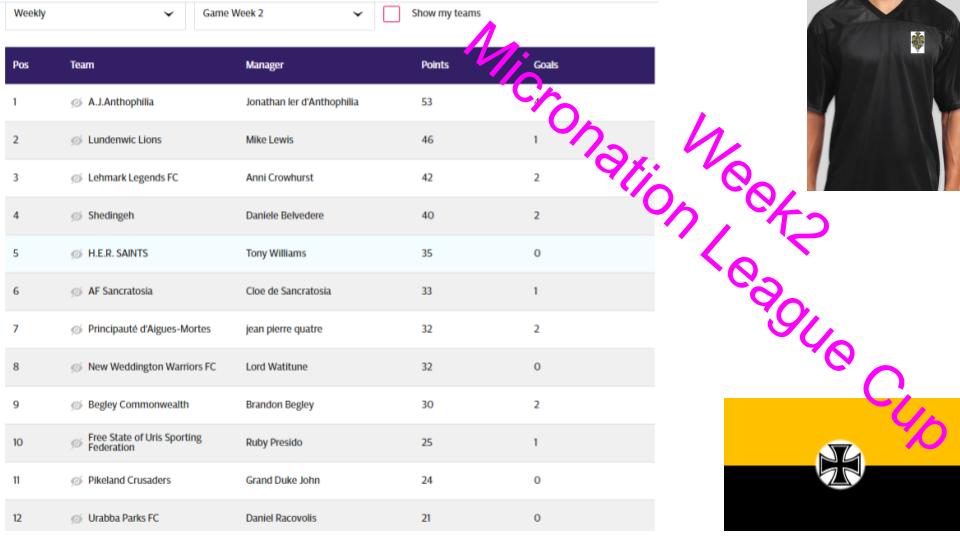Open the Principauté d'Aigues-Mortes team link

pyautogui.click(x=149, y=329)
